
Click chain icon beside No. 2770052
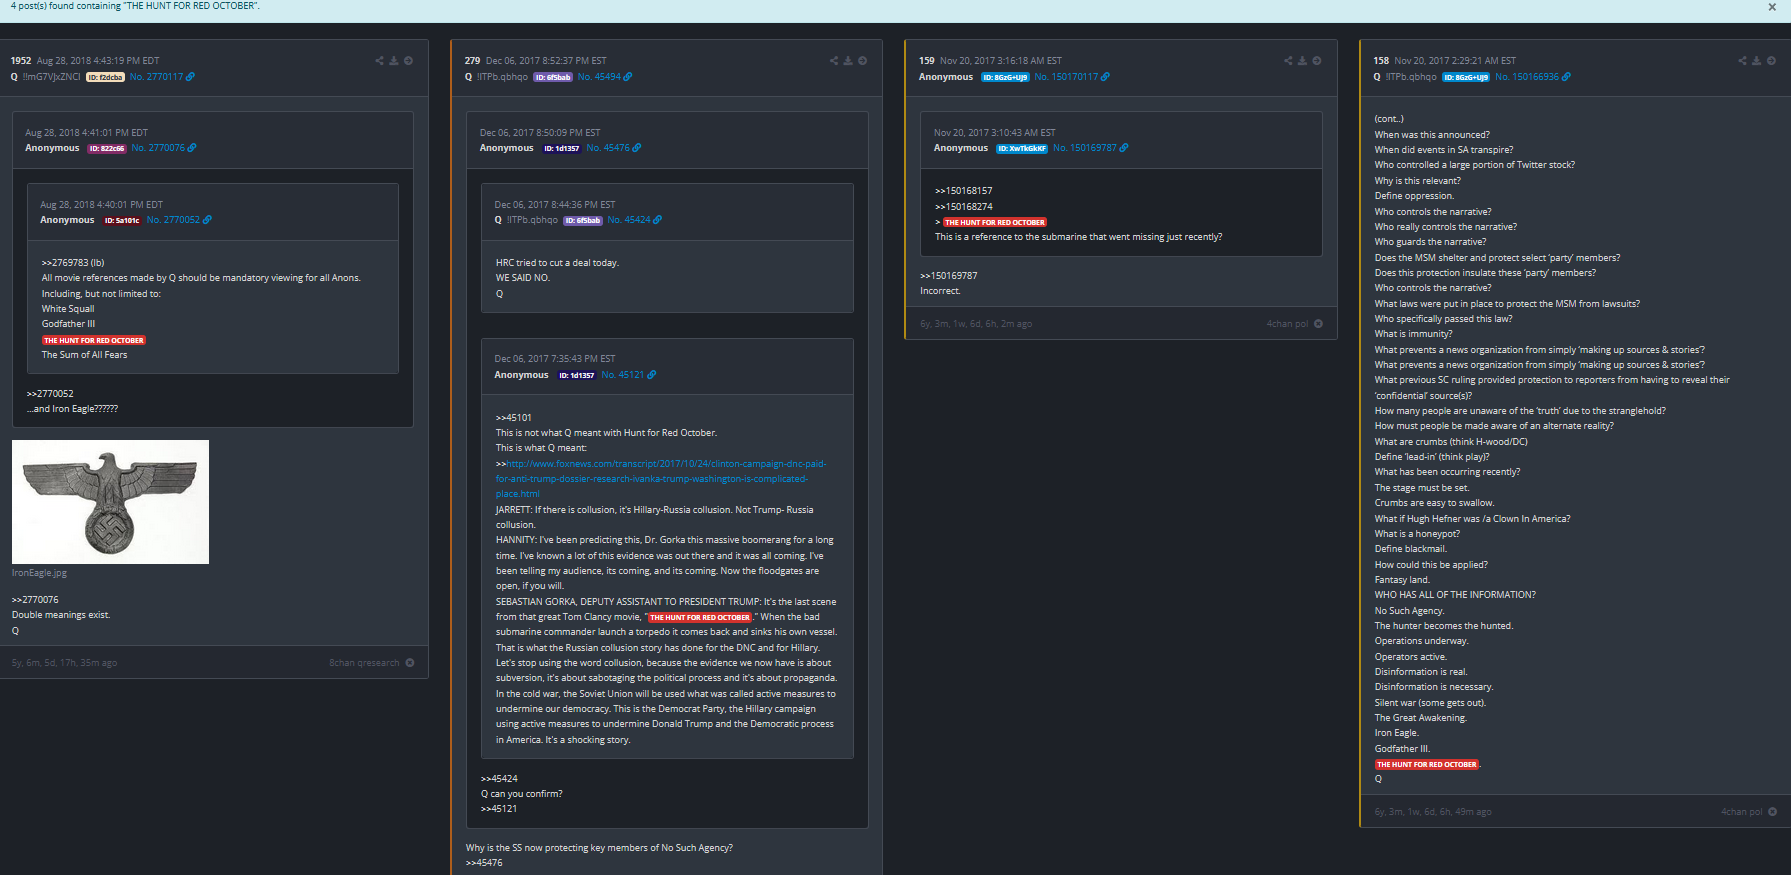click(x=207, y=220)
